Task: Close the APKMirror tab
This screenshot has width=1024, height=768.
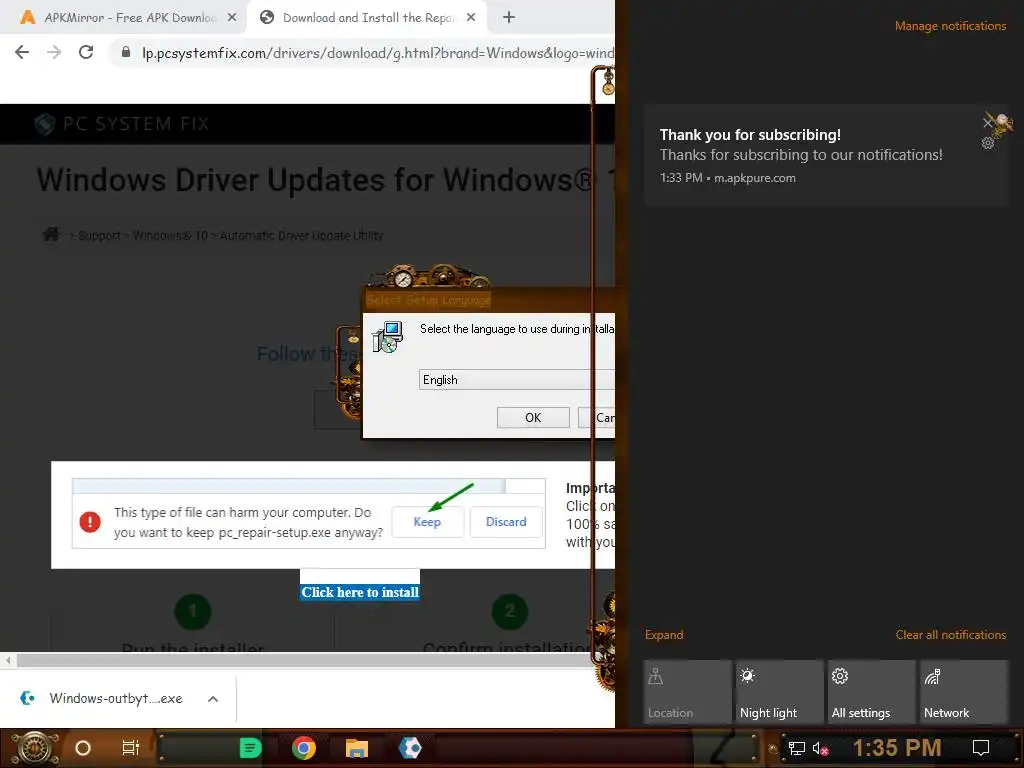Action: (232, 18)
